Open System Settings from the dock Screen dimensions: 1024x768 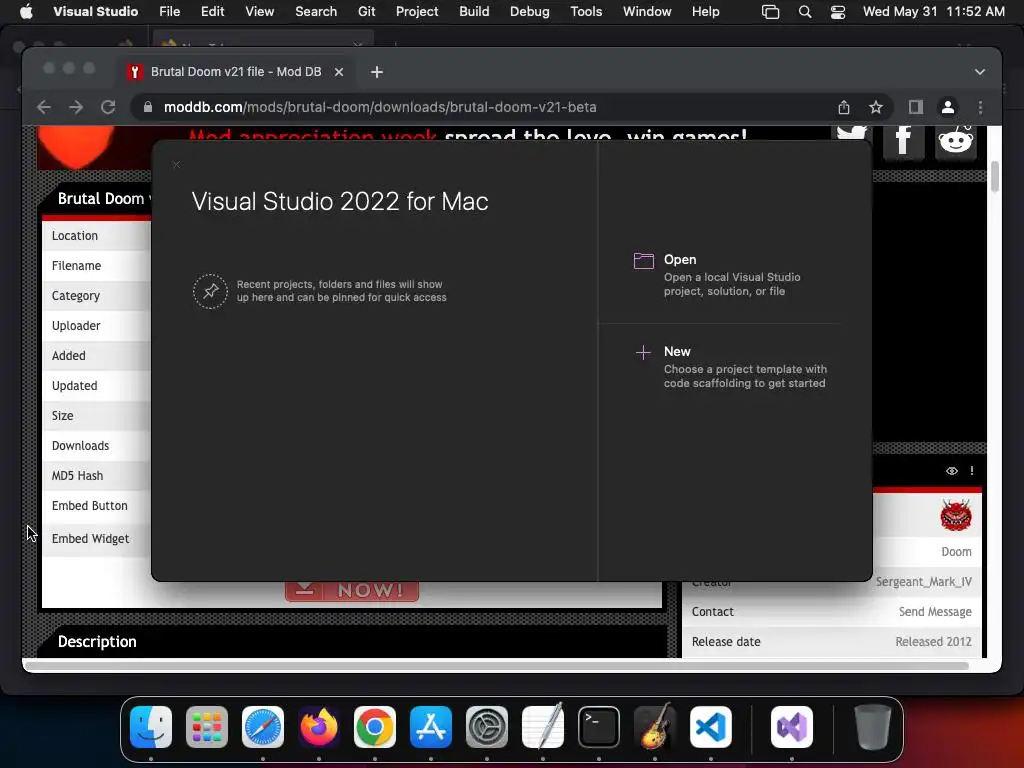(487, 727)
